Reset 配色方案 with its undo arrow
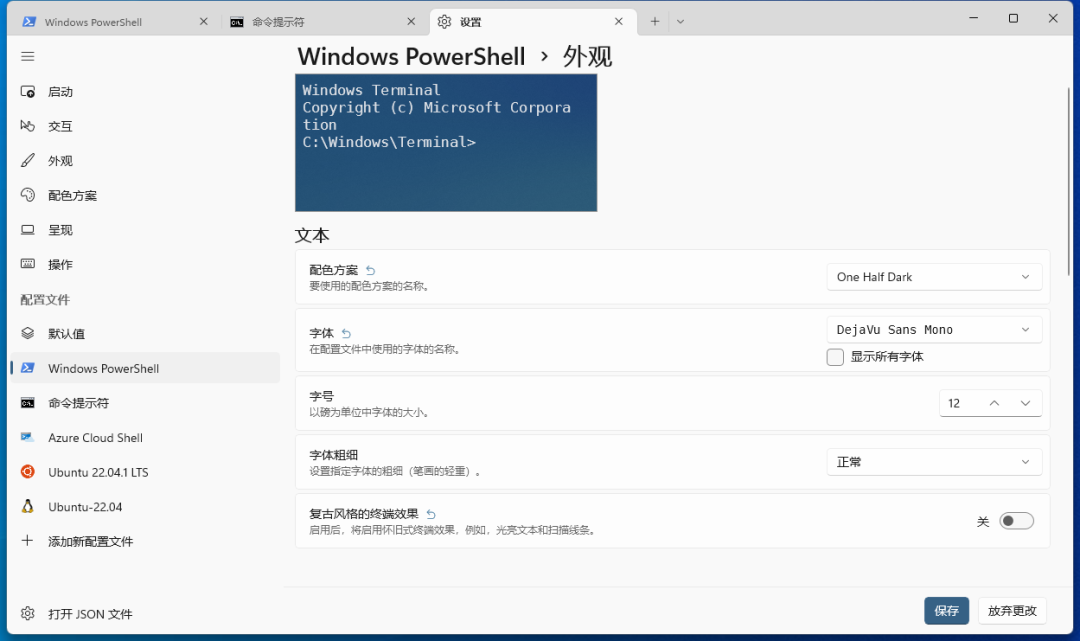This screenshot has width=1080, height=641. 371,270
